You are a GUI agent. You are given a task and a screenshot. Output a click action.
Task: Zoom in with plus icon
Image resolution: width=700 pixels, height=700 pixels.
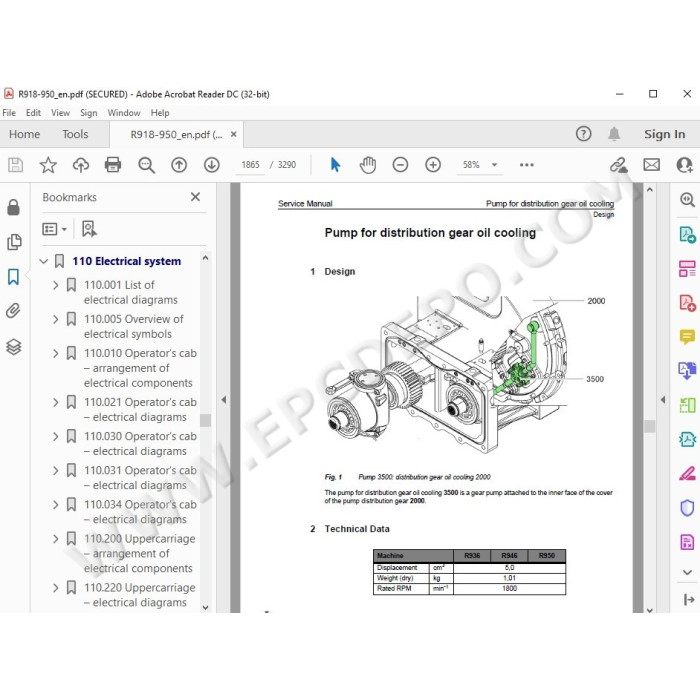click(433, 165)
